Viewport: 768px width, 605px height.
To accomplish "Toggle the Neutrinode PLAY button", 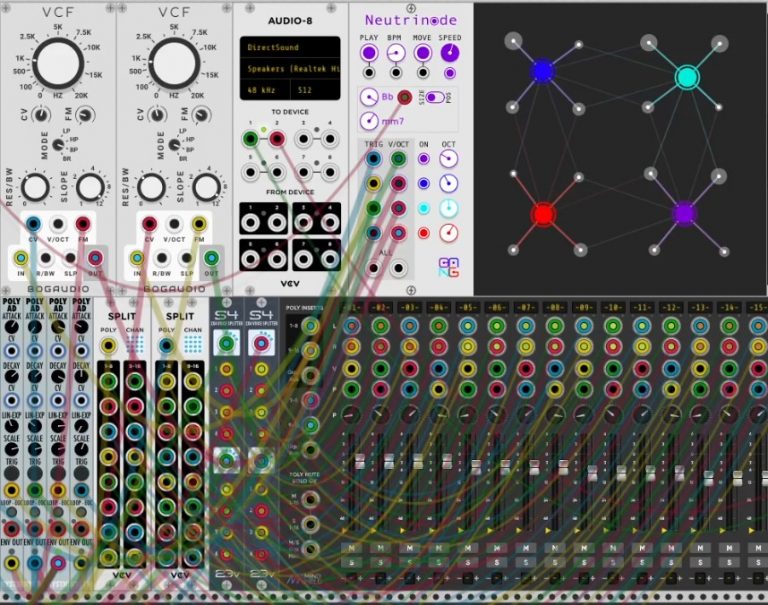I will (369, 53).
